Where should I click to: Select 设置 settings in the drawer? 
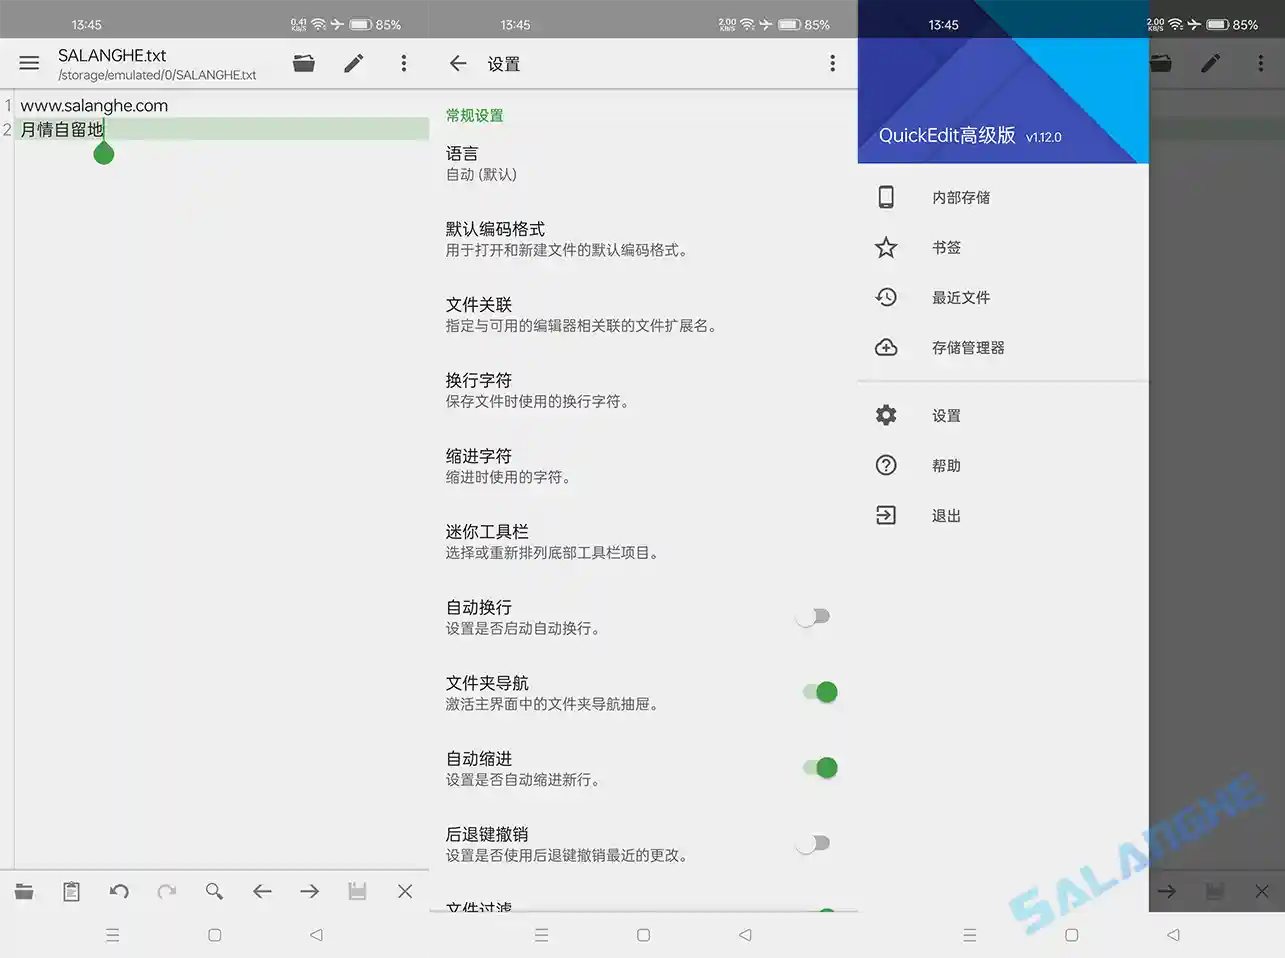[x=945, y=415]
